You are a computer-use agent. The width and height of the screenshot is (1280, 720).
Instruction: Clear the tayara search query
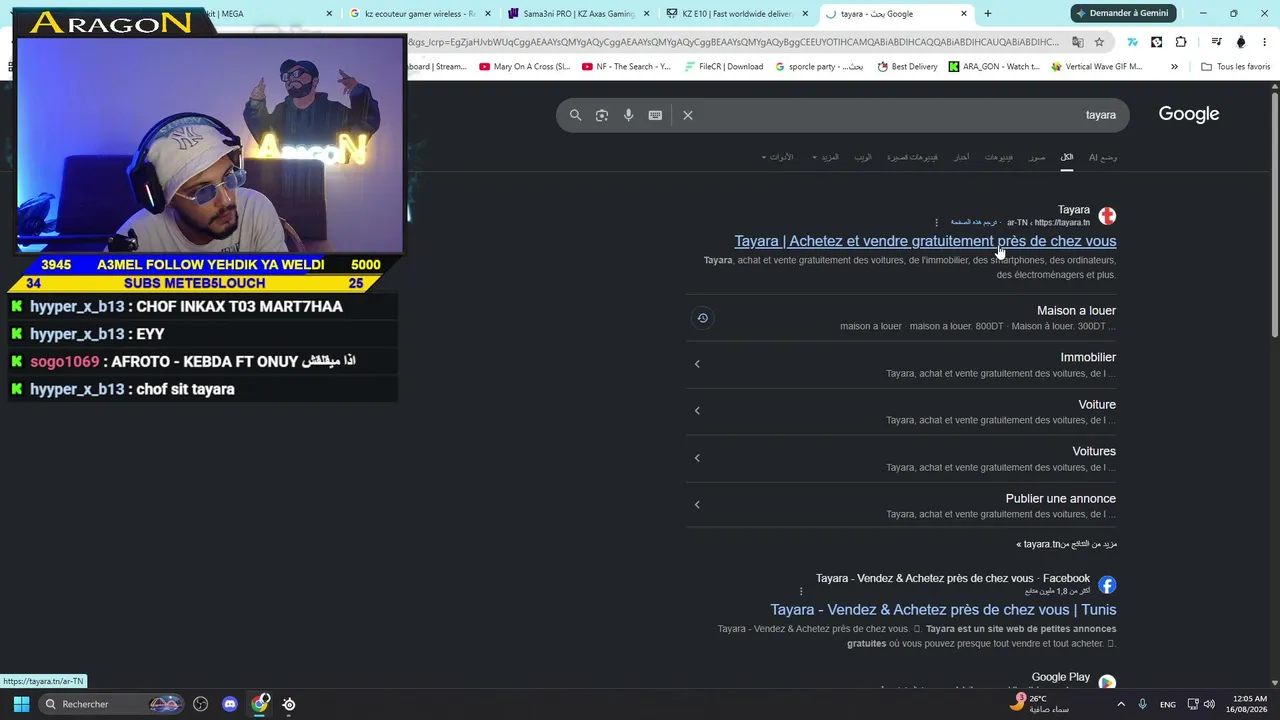(x=688, y=115)
